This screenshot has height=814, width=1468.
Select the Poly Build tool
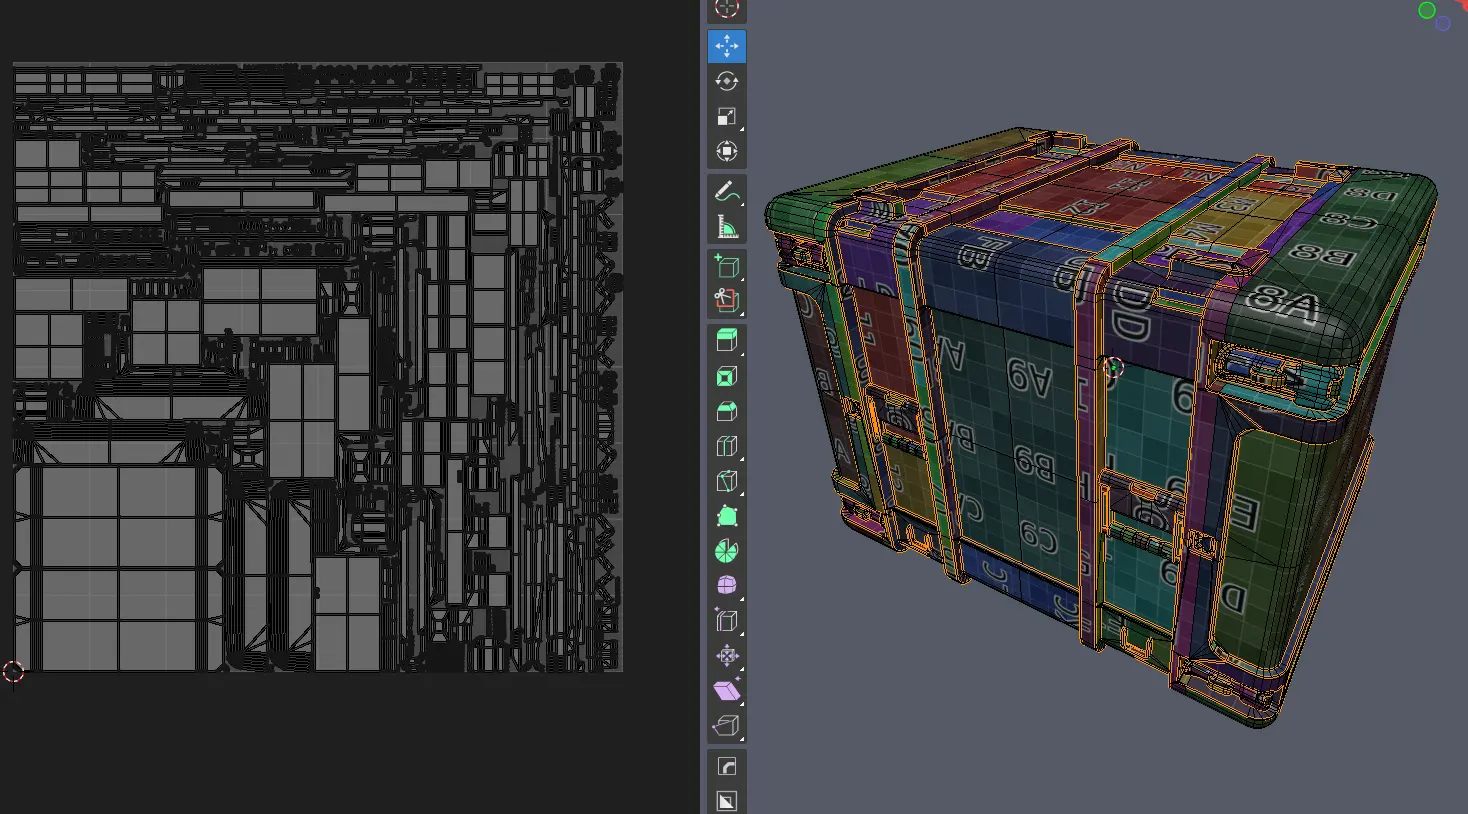click(727, 516)
